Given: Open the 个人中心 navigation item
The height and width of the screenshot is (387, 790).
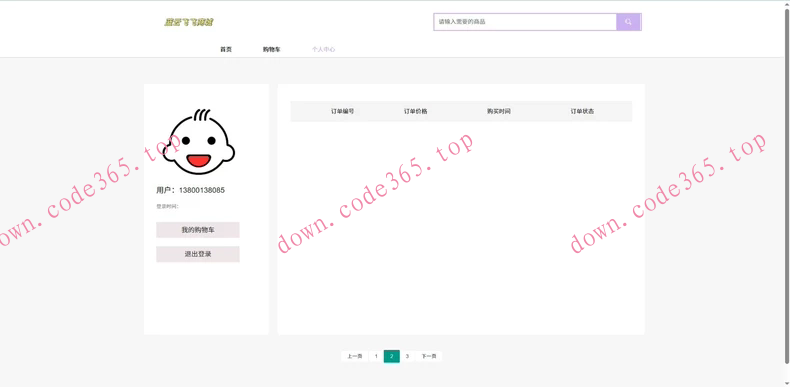Looking at the screenshot, I should [323, 49].
